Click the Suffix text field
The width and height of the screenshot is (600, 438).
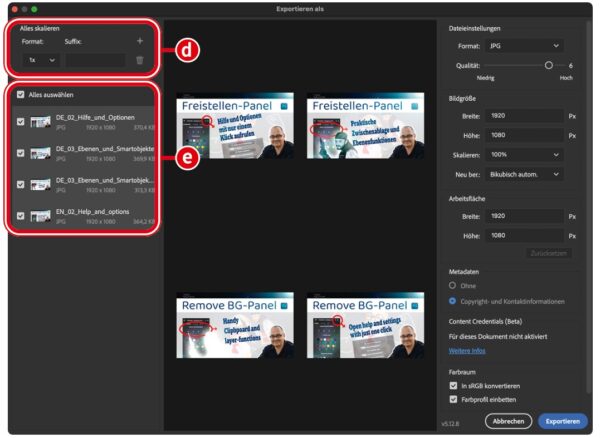(x=95, y=60)
